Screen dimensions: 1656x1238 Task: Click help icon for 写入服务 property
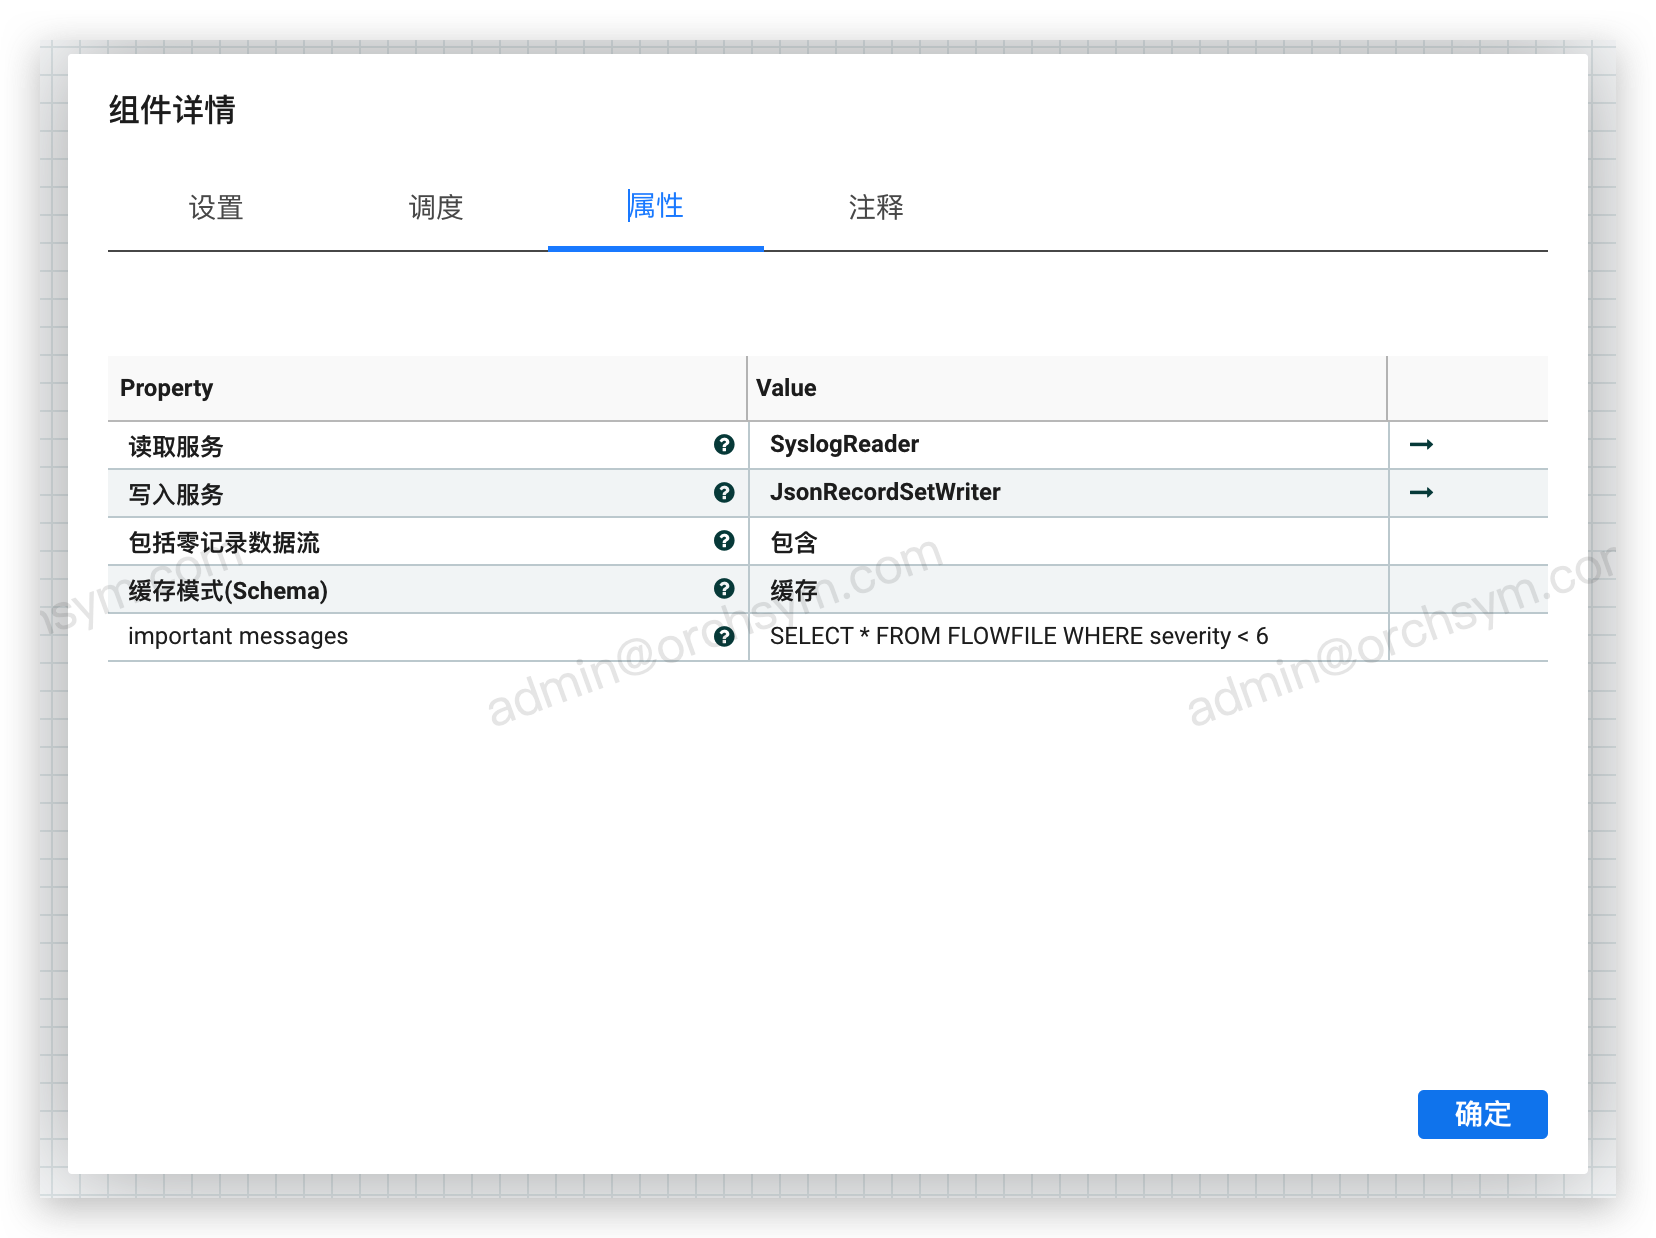point(724,493)
